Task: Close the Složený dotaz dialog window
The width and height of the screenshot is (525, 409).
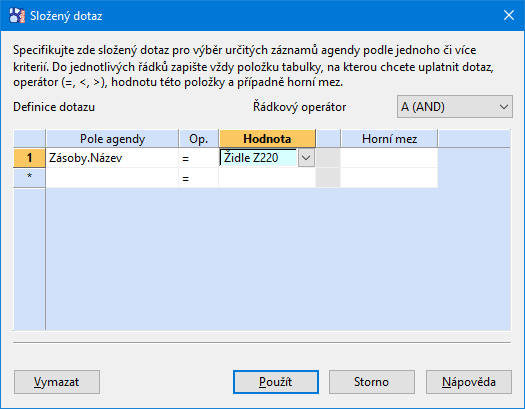Action: (x=509, y=15)
